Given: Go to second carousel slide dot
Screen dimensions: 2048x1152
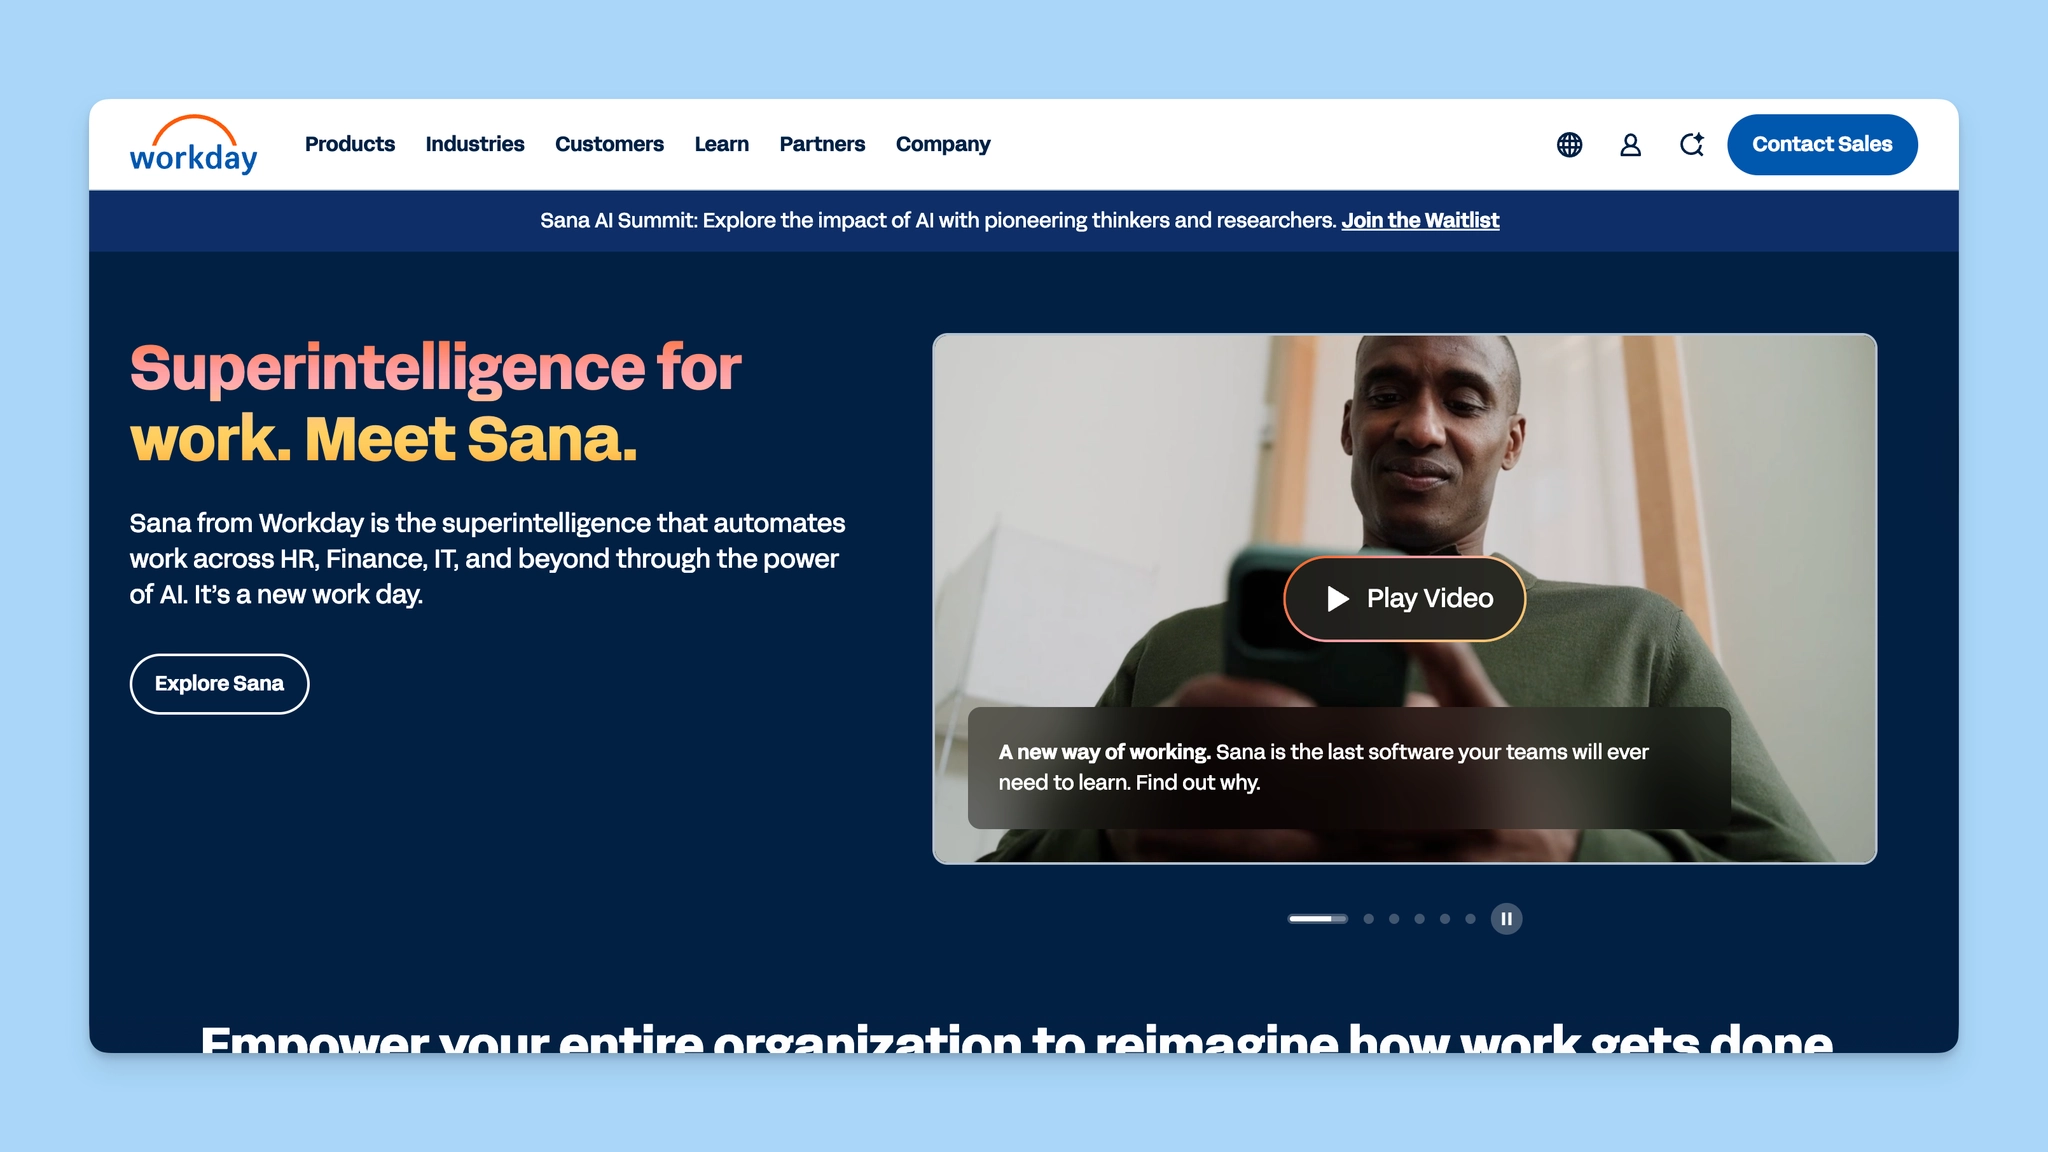Looking at the screenshot, I should tap(1368, 919).
